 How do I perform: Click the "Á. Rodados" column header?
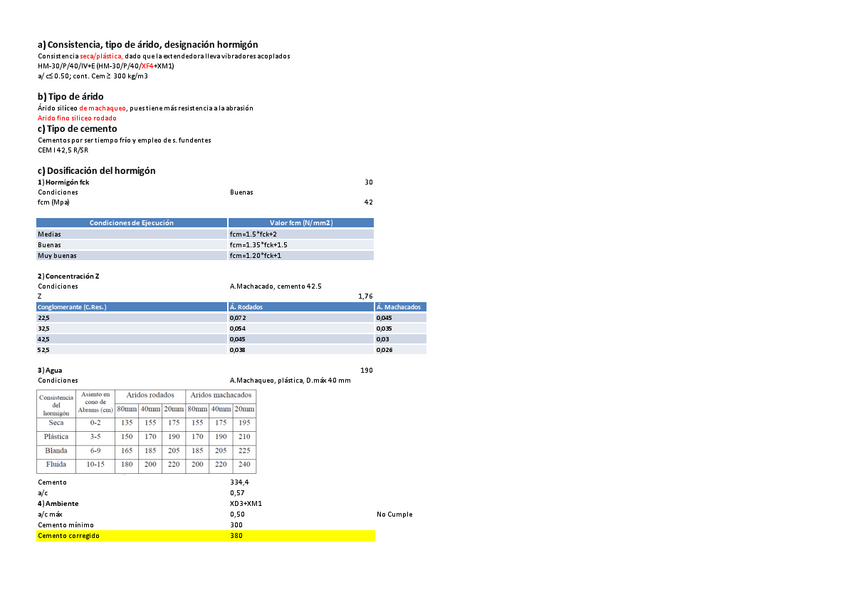pyautogui.click(x=301, y=307)
